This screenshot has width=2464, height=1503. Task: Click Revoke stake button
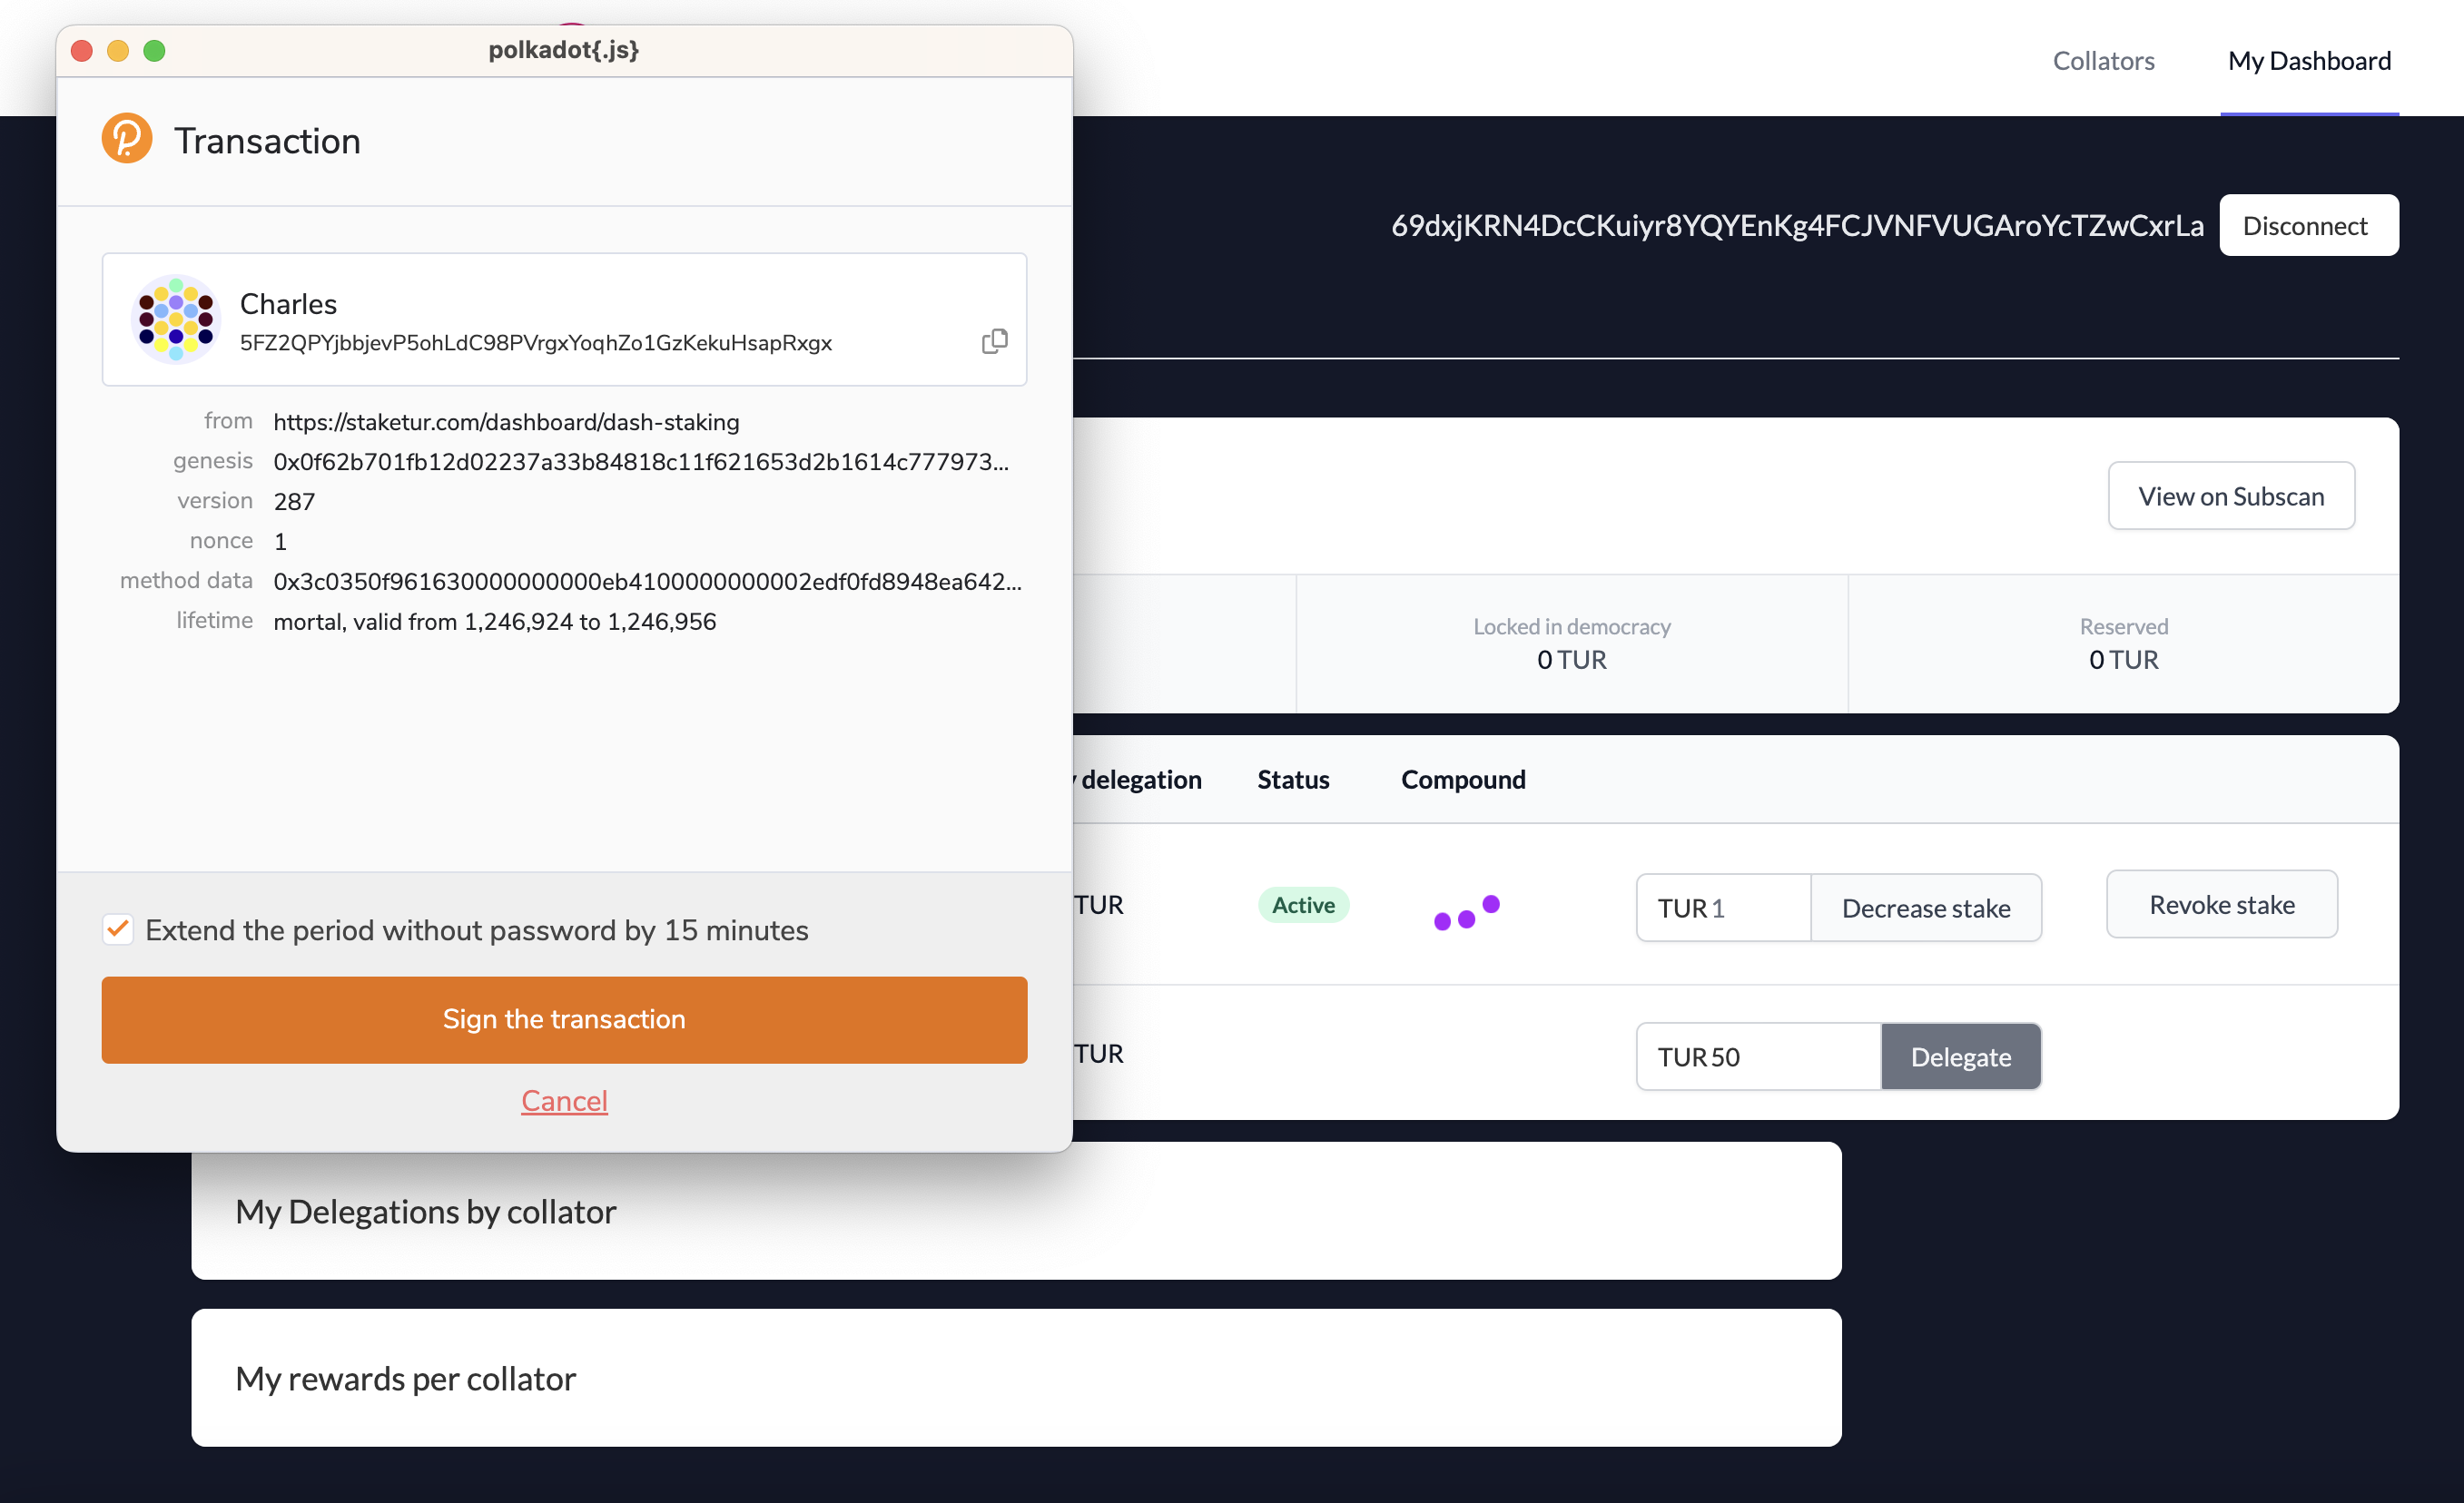(2221, 904)
